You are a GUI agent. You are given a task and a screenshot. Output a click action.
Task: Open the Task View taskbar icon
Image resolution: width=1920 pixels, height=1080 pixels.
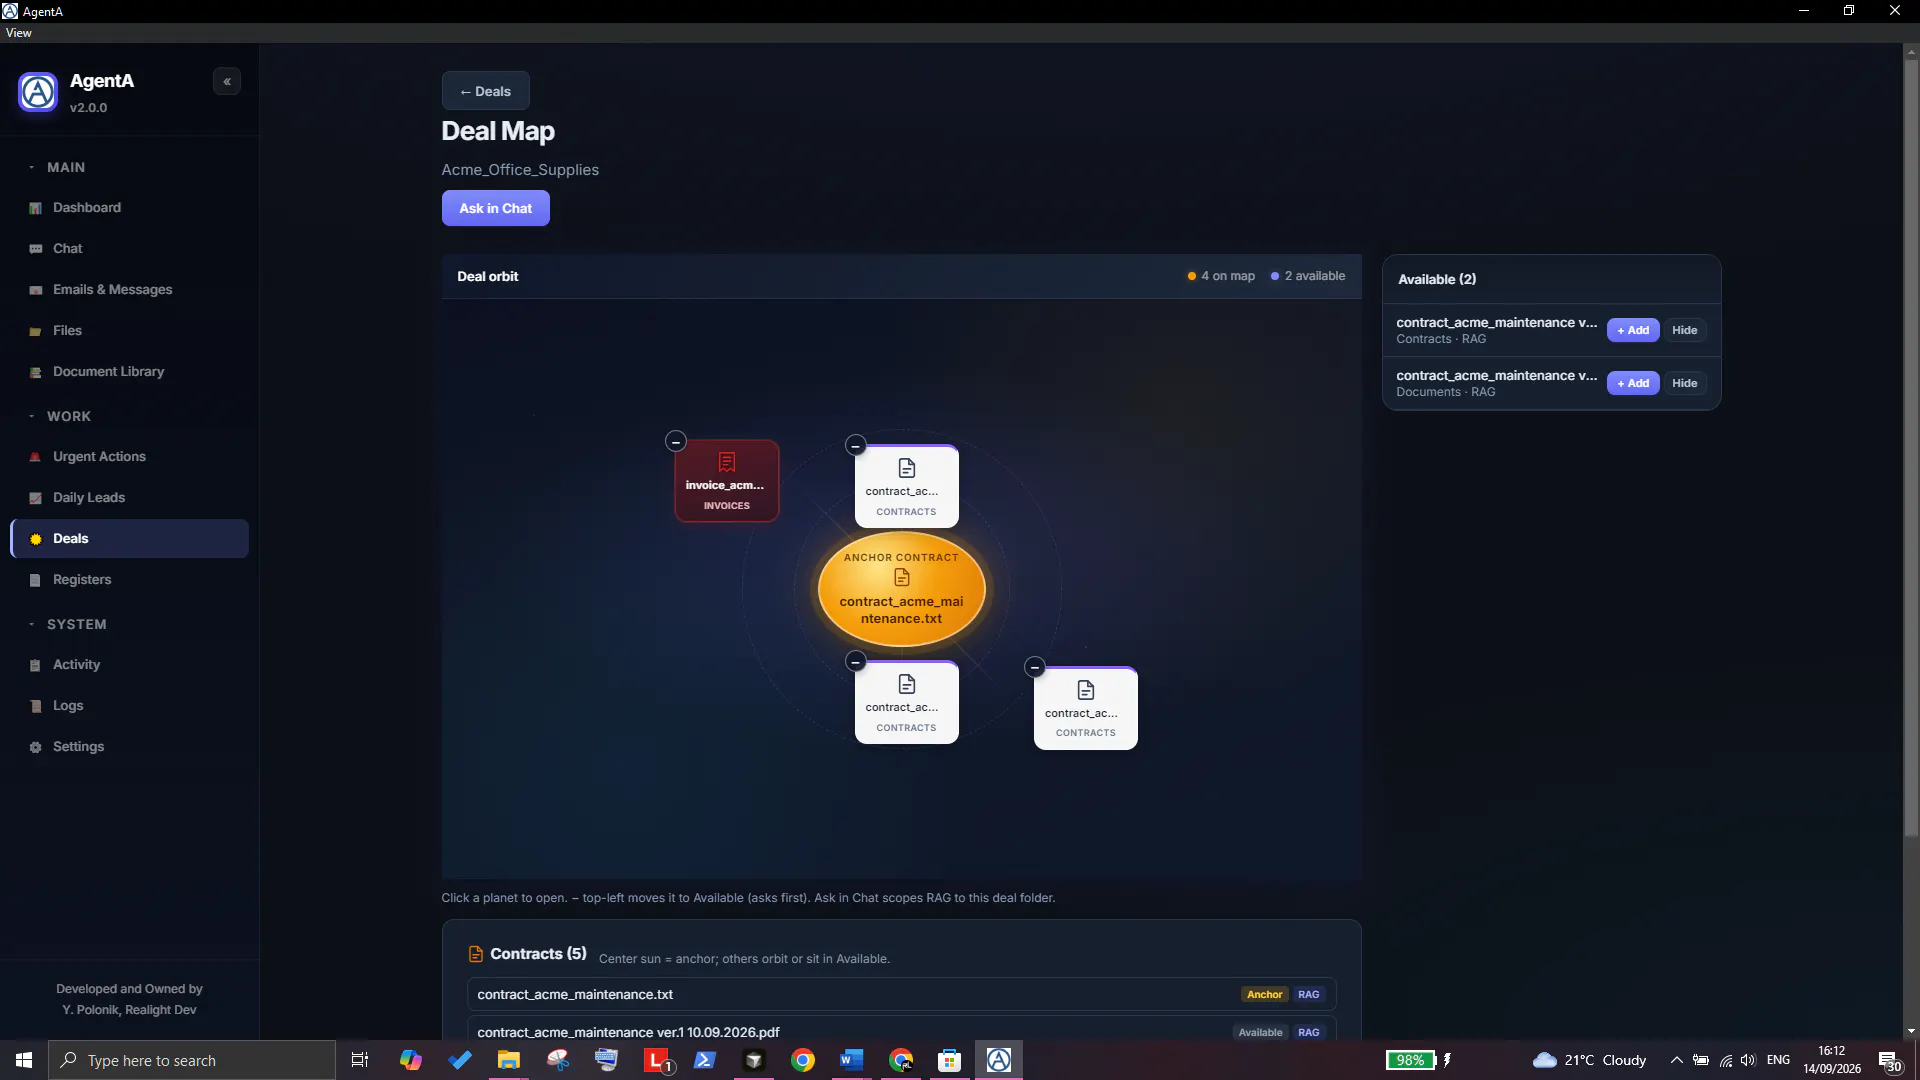point(360,1060)
